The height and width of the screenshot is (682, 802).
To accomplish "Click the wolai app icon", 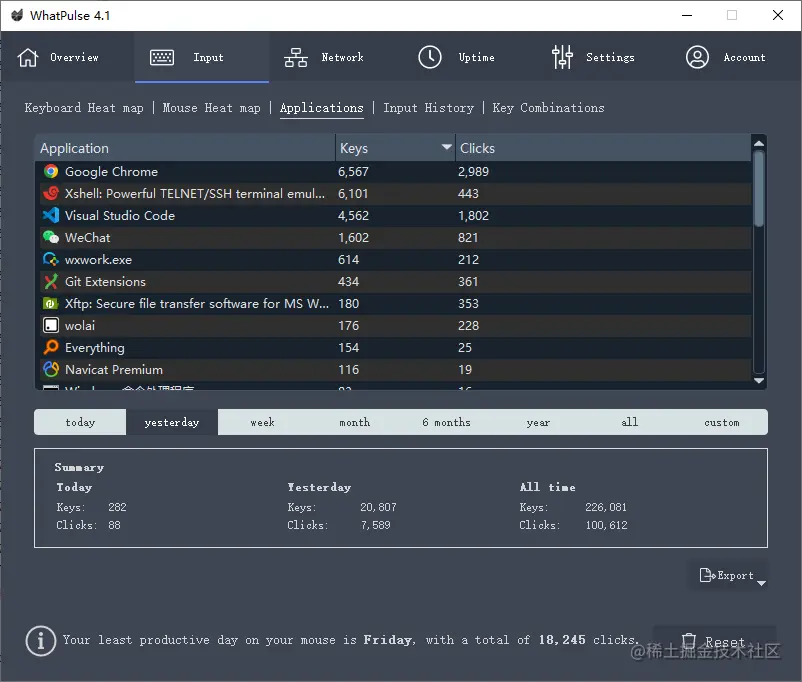I will click(51, 325).
